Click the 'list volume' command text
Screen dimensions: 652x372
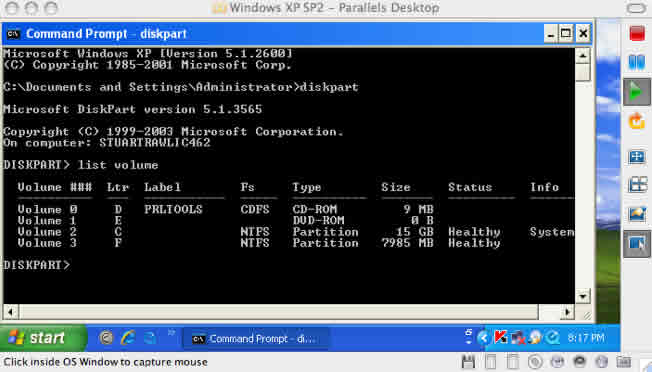pyautogui.click(x=118, y=165)
